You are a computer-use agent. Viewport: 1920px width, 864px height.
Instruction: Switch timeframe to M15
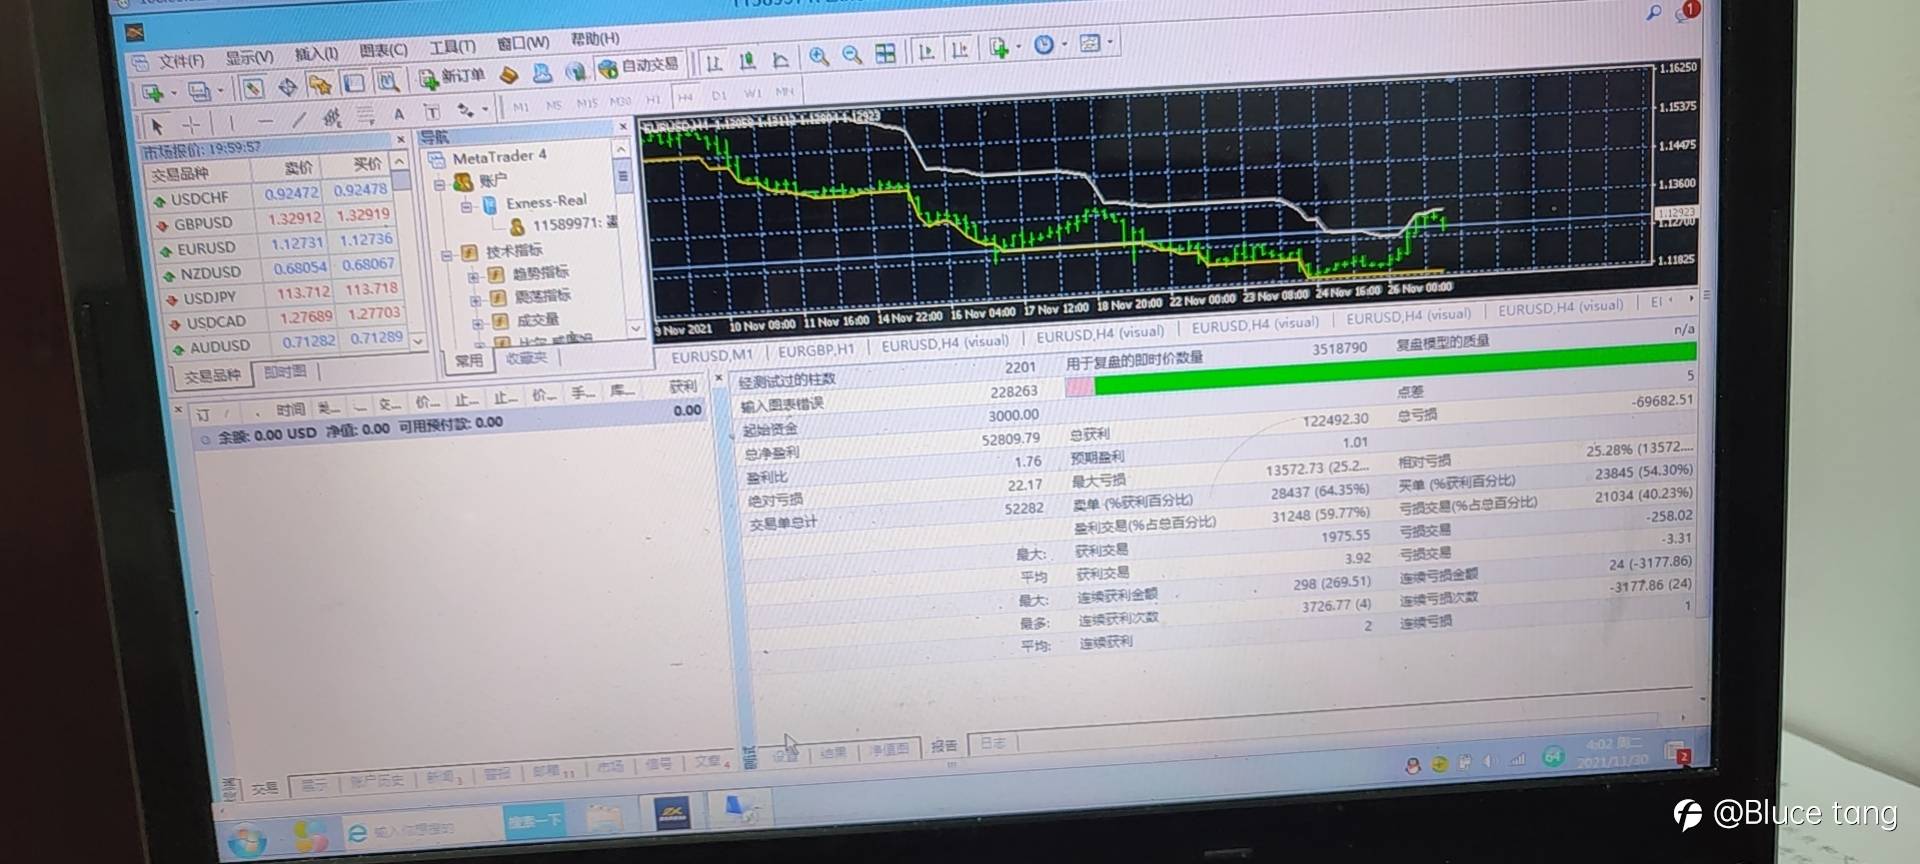[x=587, y=102]
